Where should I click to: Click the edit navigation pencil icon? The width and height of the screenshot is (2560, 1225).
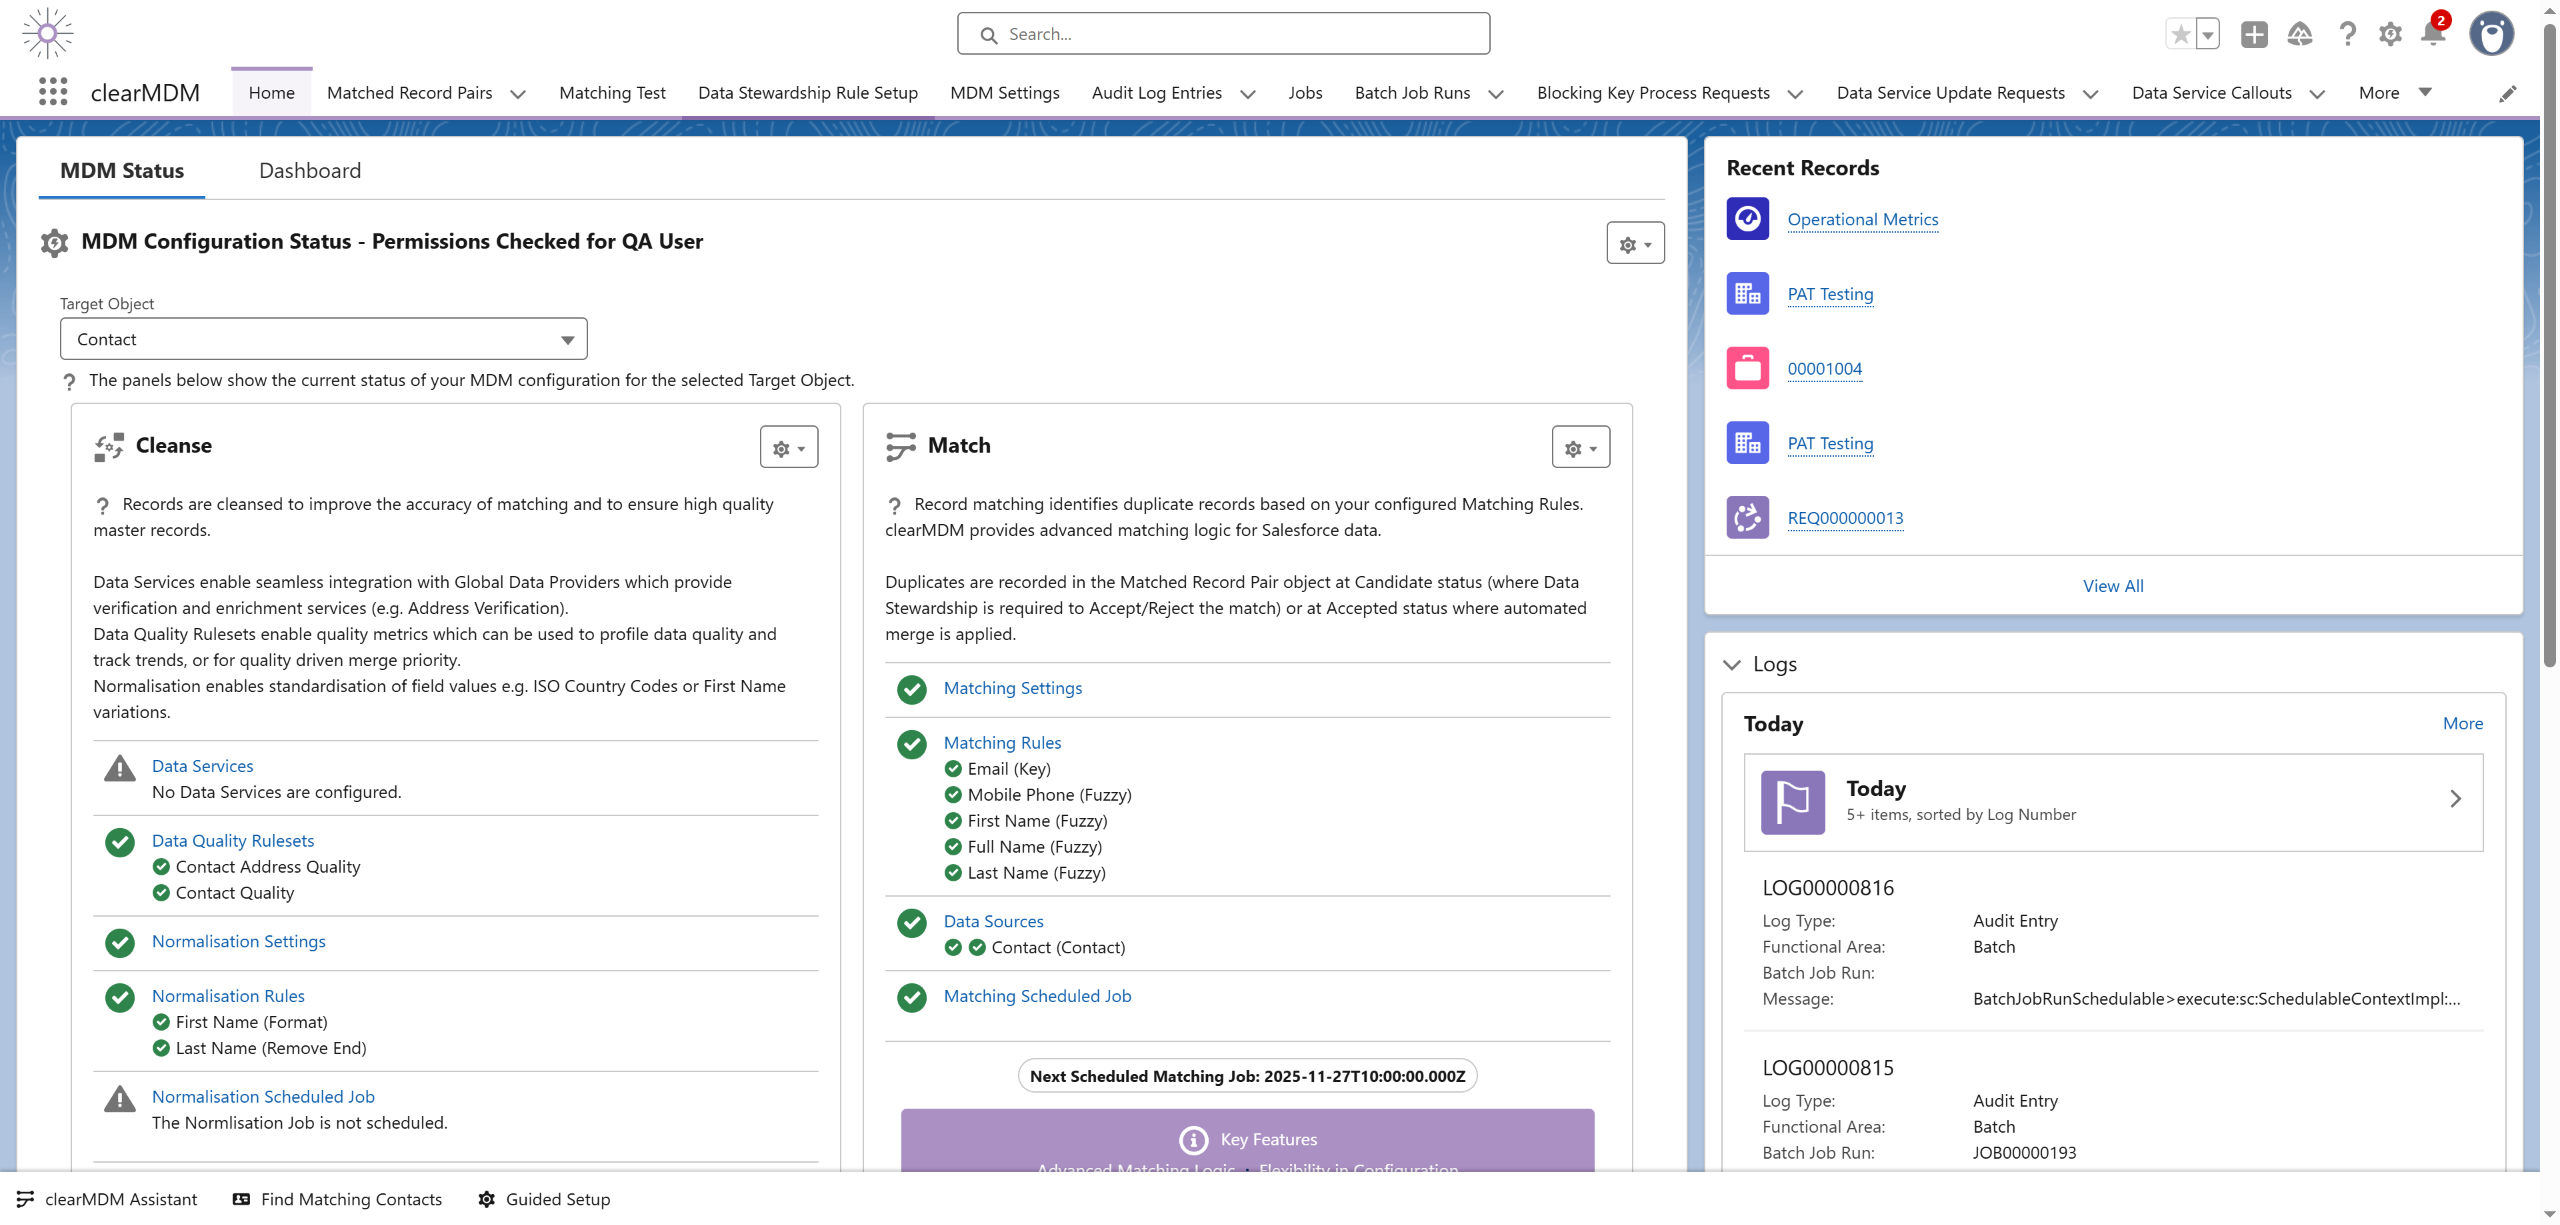click(2508, 93)
